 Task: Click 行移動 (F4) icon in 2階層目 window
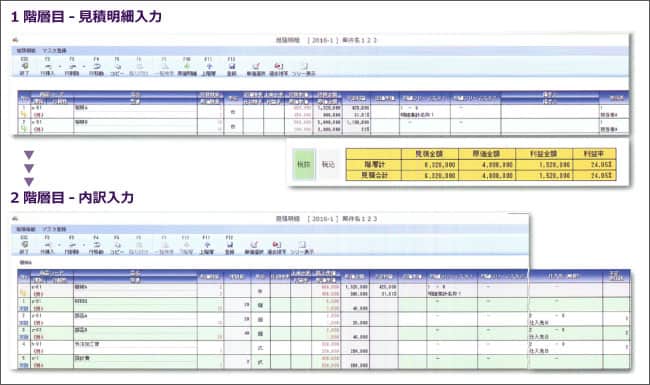click(x=96, y=245)
